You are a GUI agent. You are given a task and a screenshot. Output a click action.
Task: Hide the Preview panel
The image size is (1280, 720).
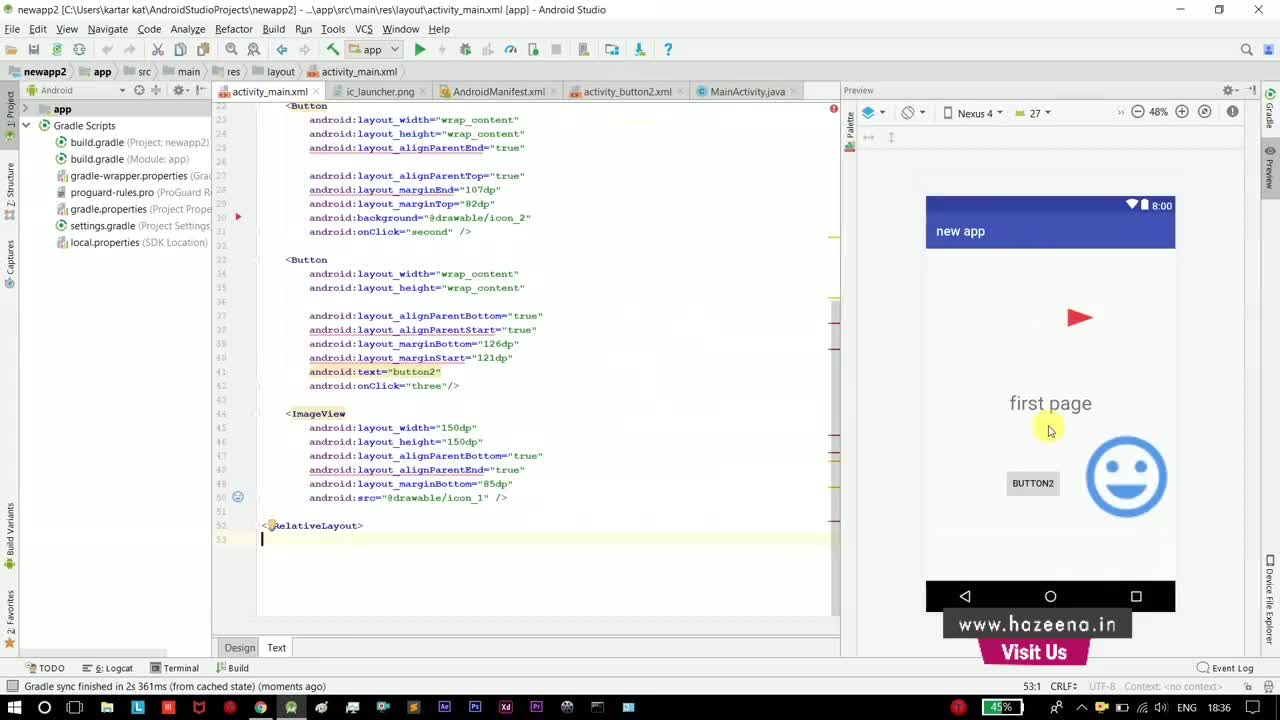(1252, 90)
